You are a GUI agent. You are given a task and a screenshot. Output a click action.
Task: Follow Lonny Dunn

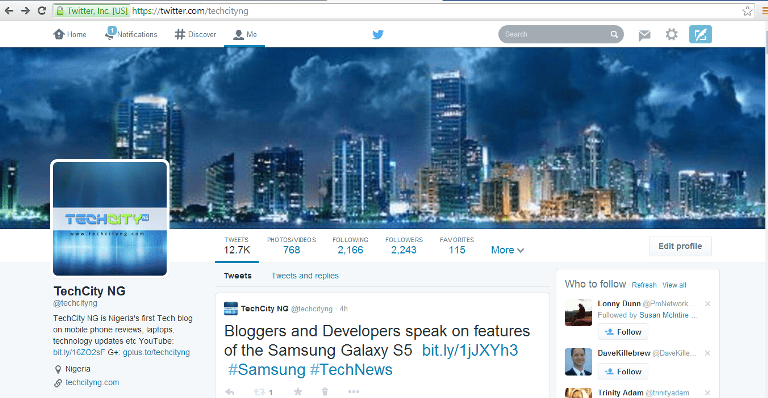(623, 332)
